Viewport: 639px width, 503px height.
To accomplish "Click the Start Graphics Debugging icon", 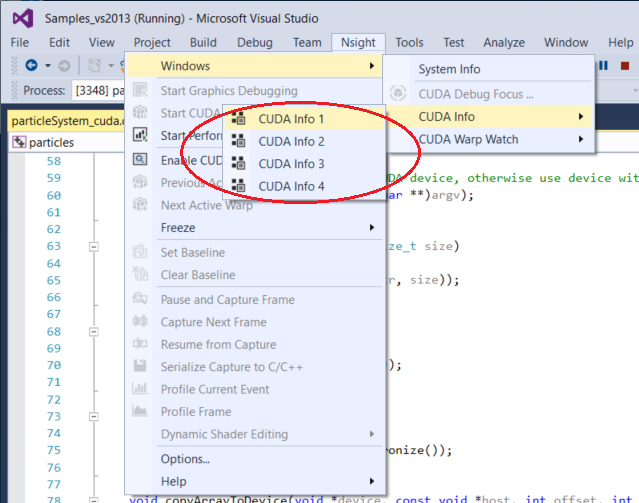I will pos(140,90).
